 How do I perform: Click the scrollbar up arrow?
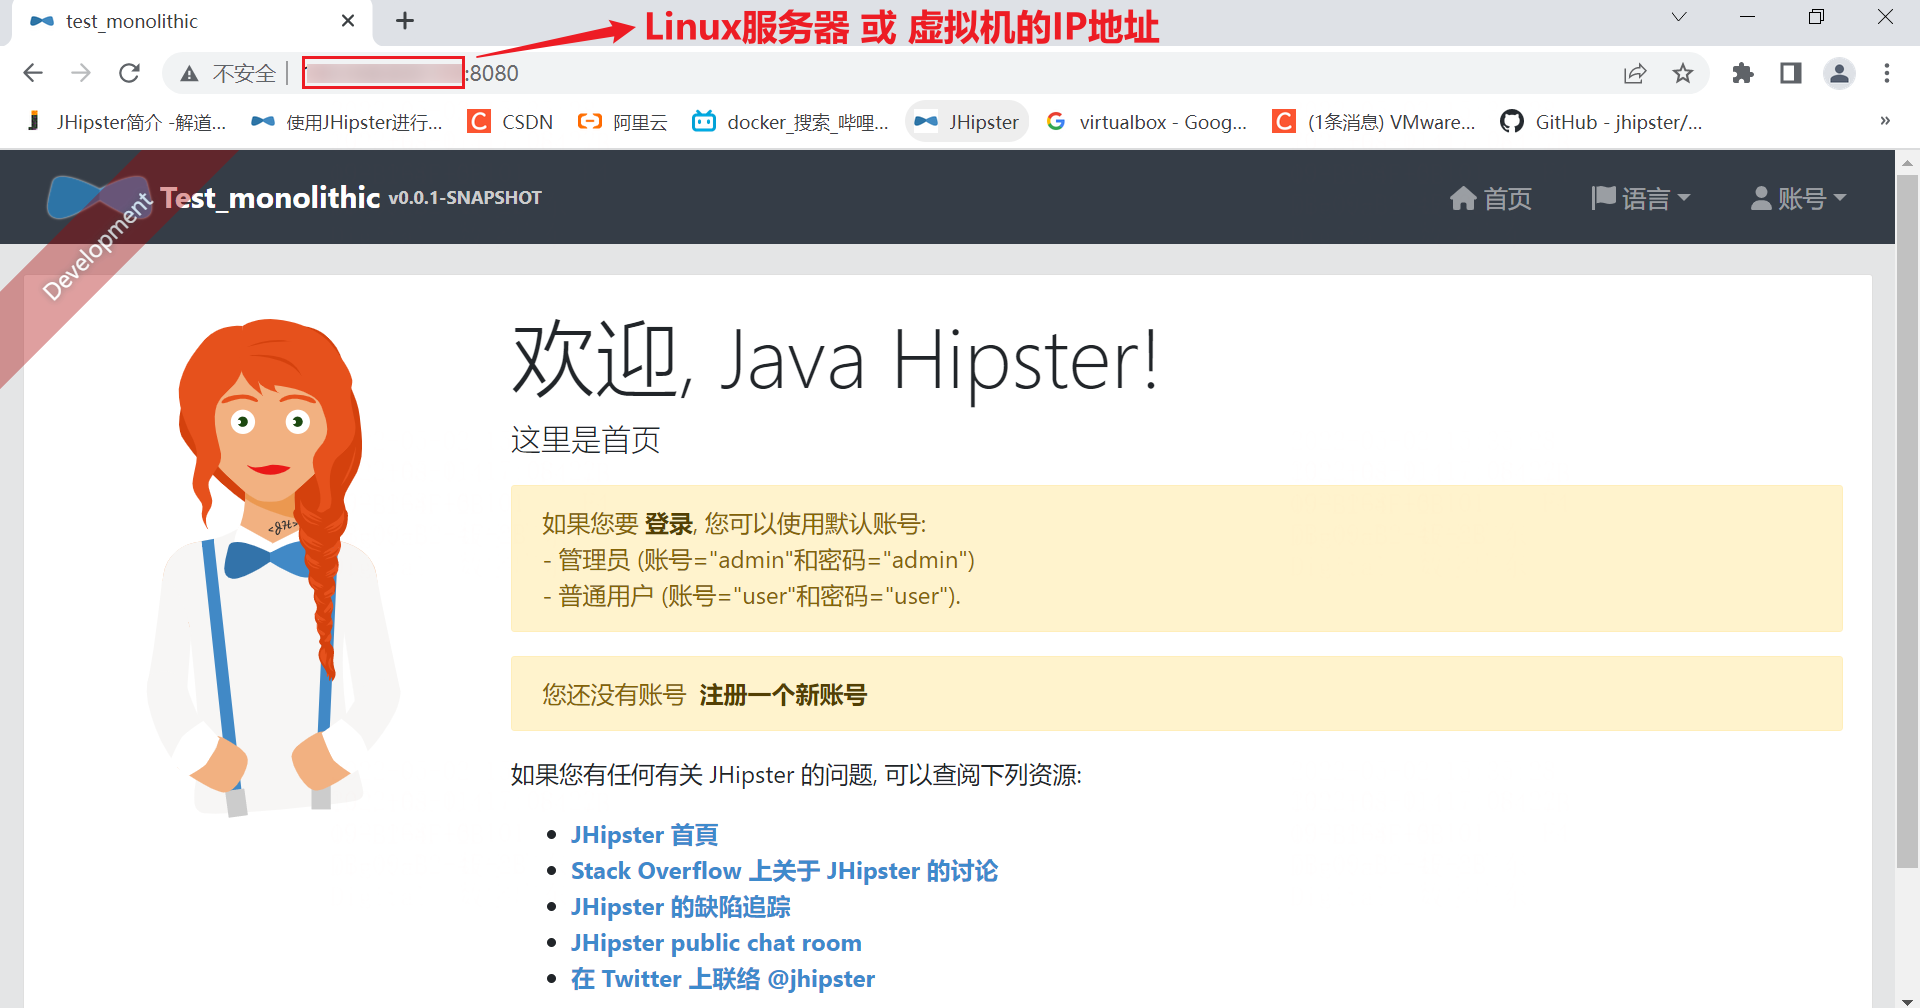point(1907,161)
